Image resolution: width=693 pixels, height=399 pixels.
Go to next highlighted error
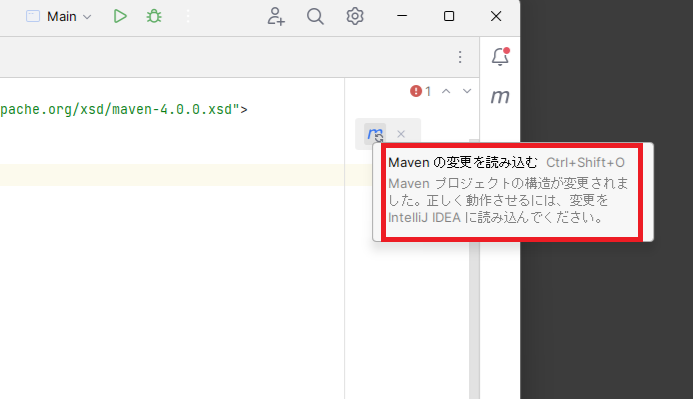coord(467,91)
